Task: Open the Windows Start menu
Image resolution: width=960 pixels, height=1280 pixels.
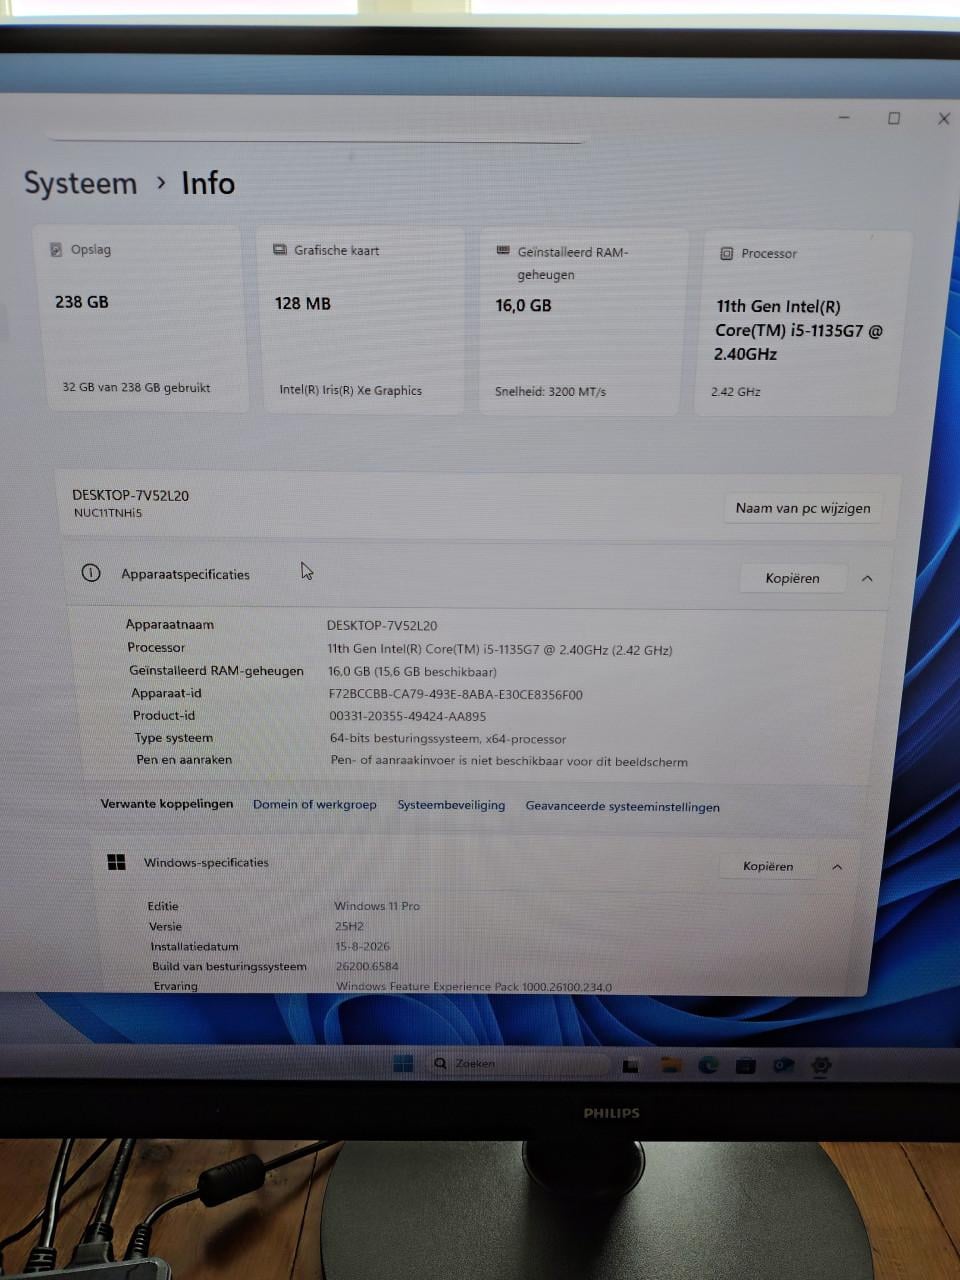Action: point(403,1063)
